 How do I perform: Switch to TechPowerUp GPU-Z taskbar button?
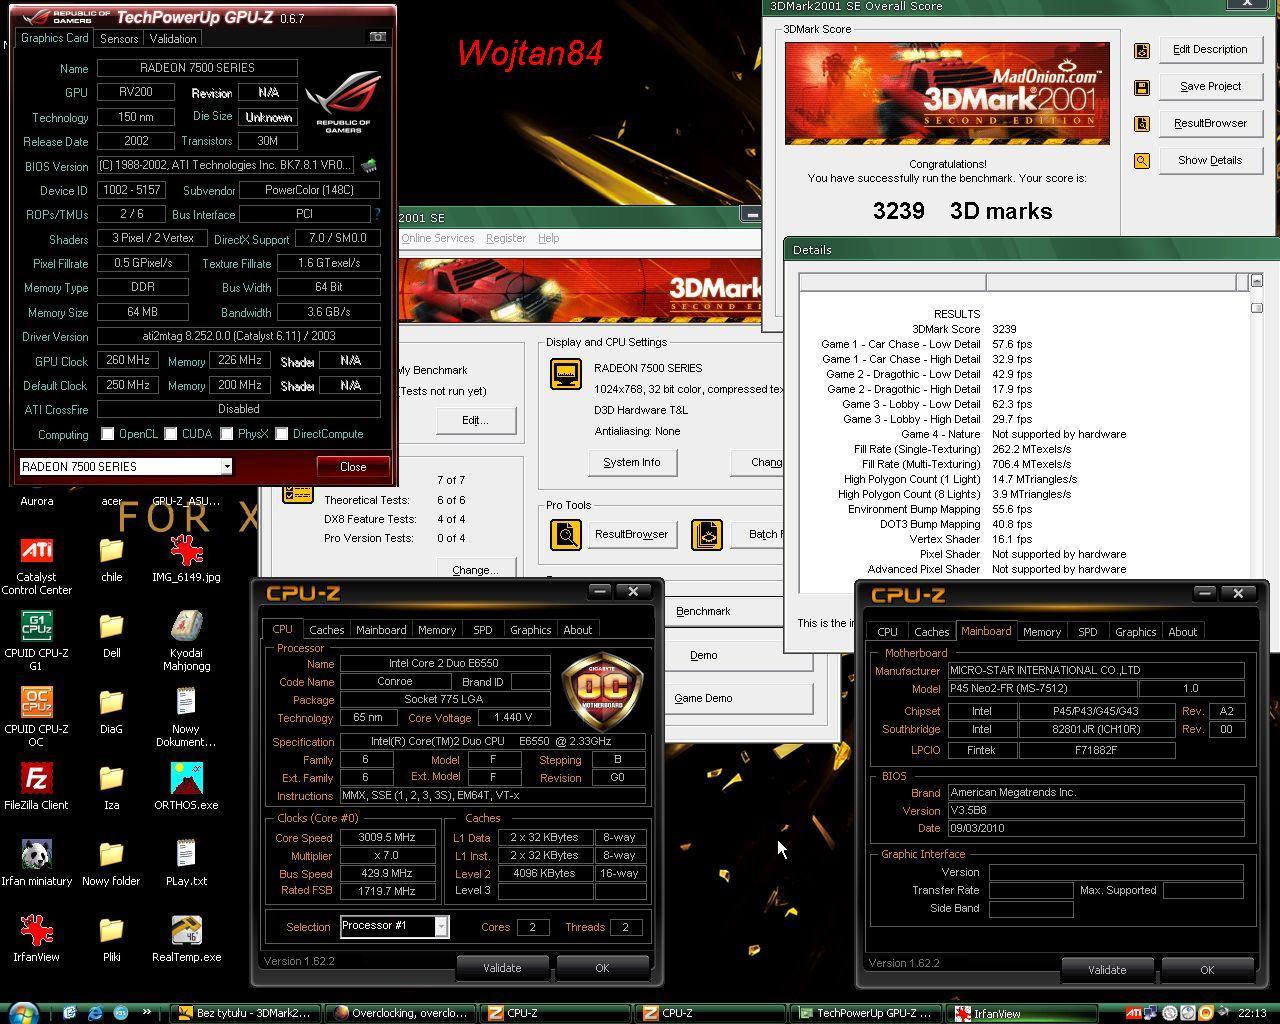tap(867, 1013)
